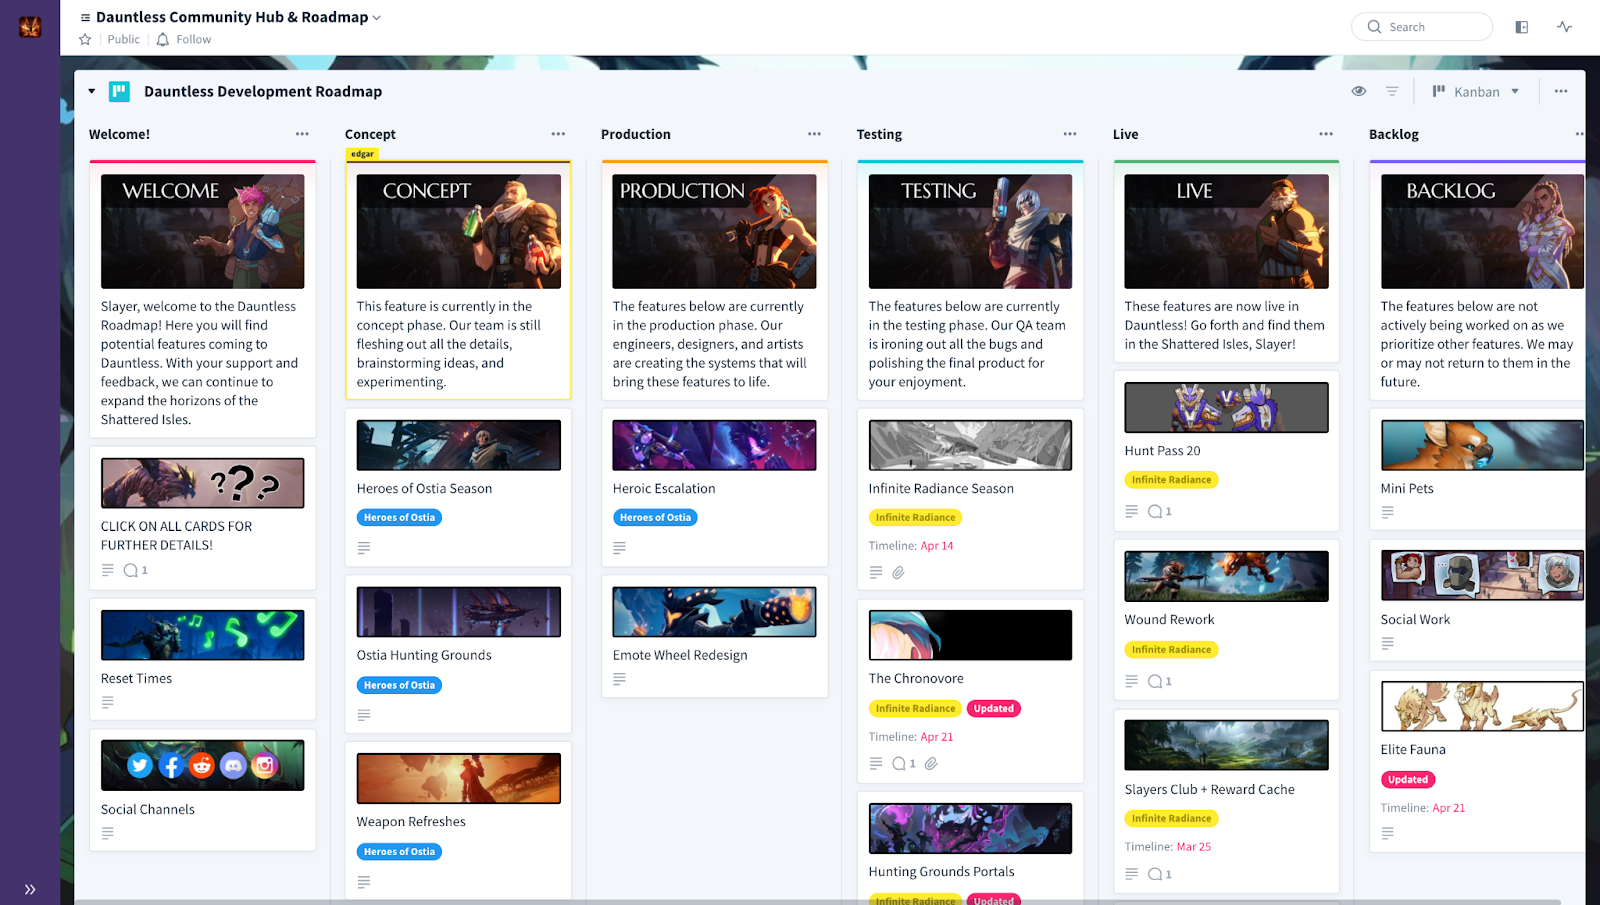Open the Dauntless Community Hub & Roadmap title dropdown
Screen dimensions: 1600x905
pos(376,17)
